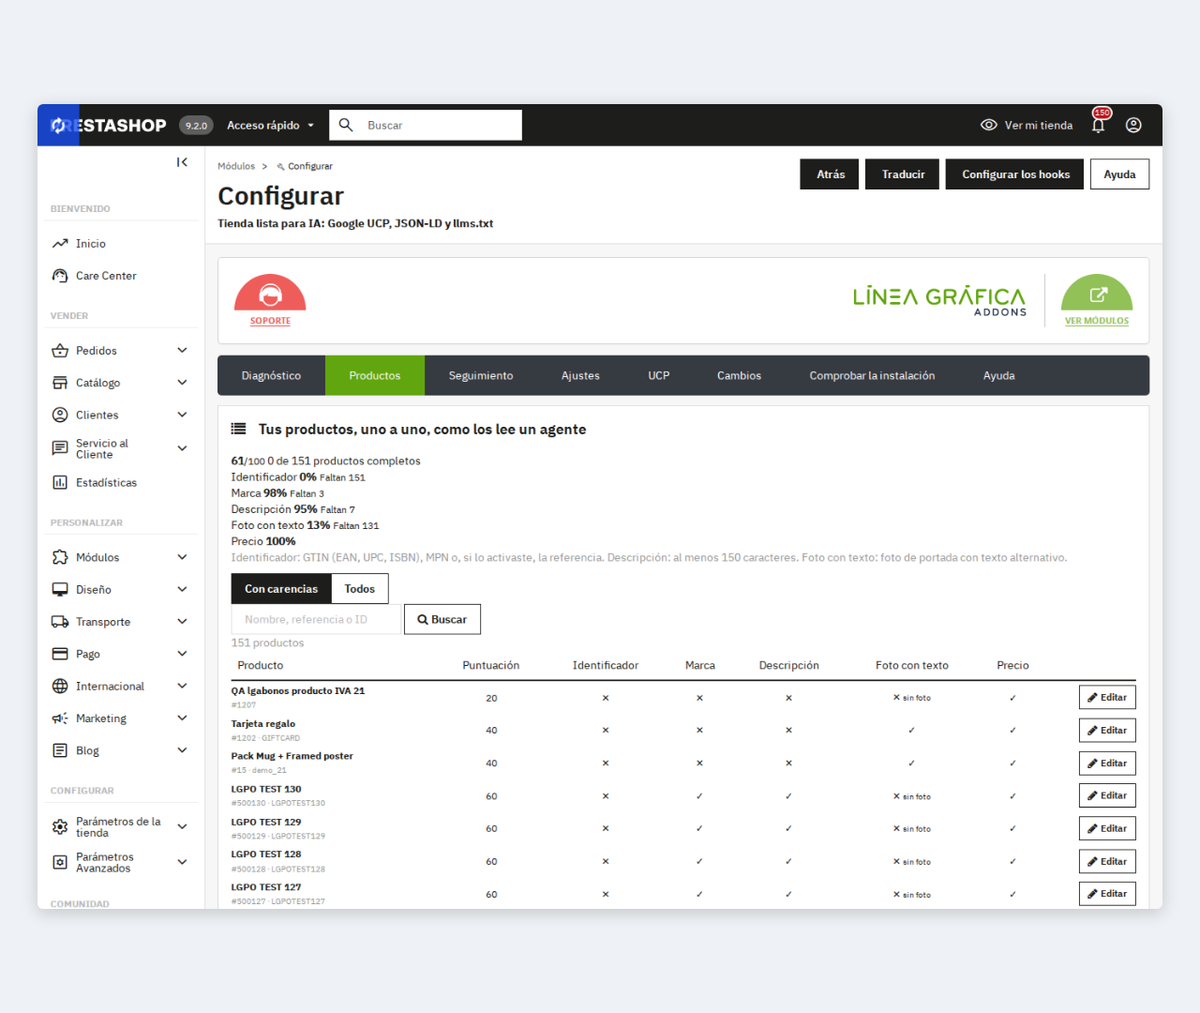Collapse the sidebar menu icon

pos(182,162)
